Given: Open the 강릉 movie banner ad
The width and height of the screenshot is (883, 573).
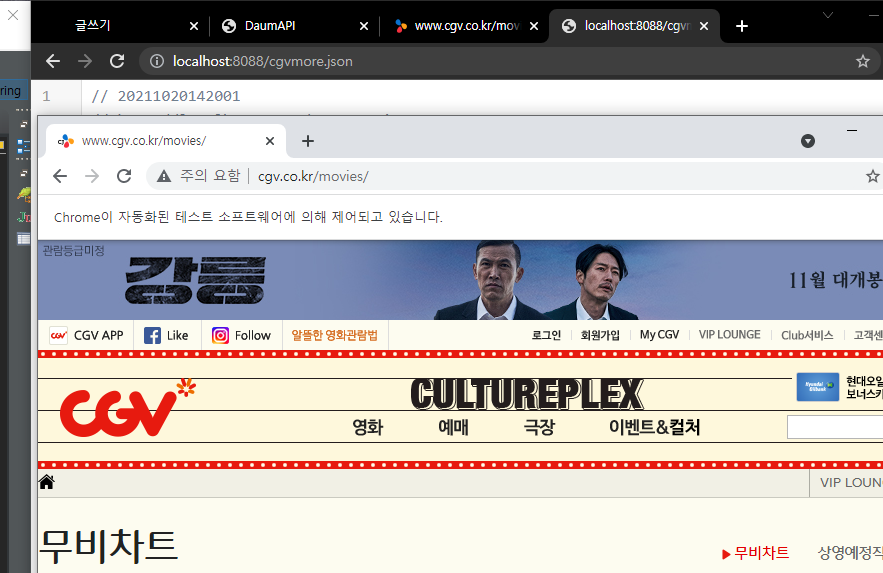Looking at the screenshot, I should [460, 280].
